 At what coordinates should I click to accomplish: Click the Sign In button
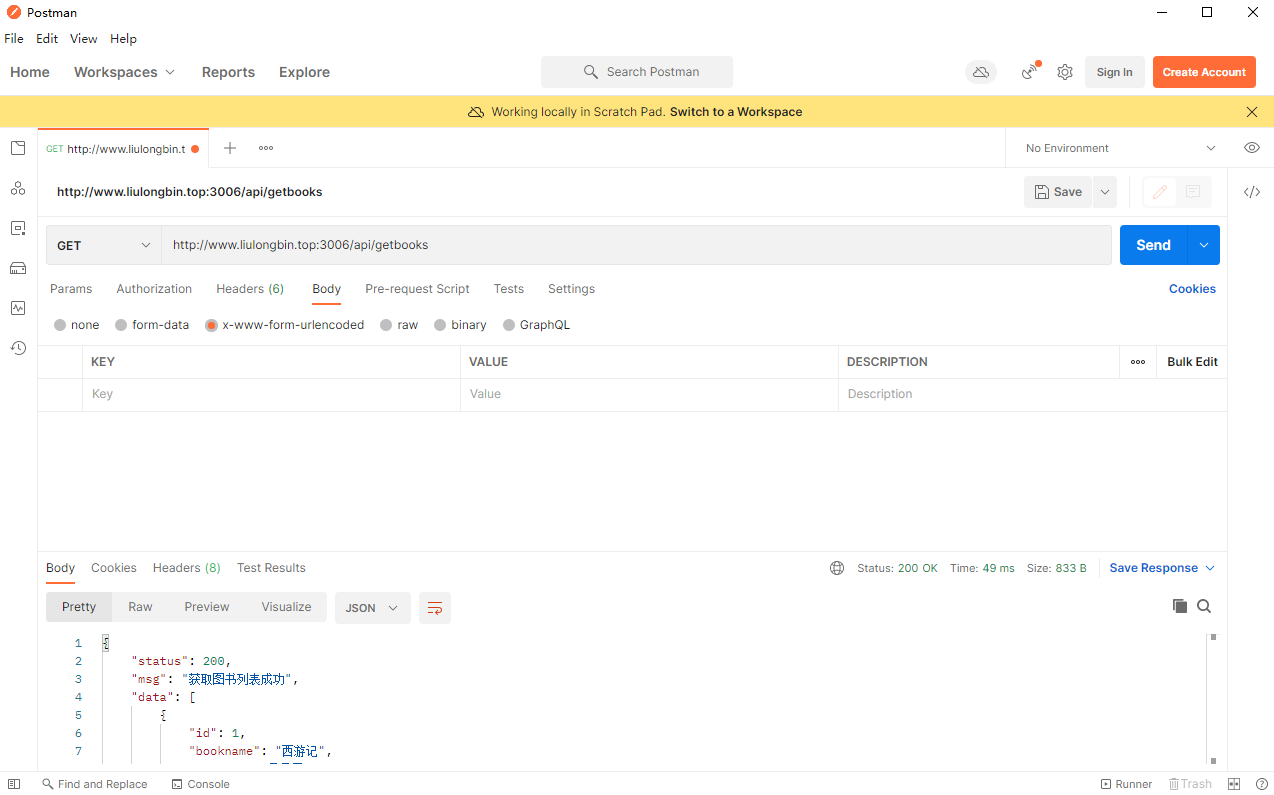pos(1114,72)
